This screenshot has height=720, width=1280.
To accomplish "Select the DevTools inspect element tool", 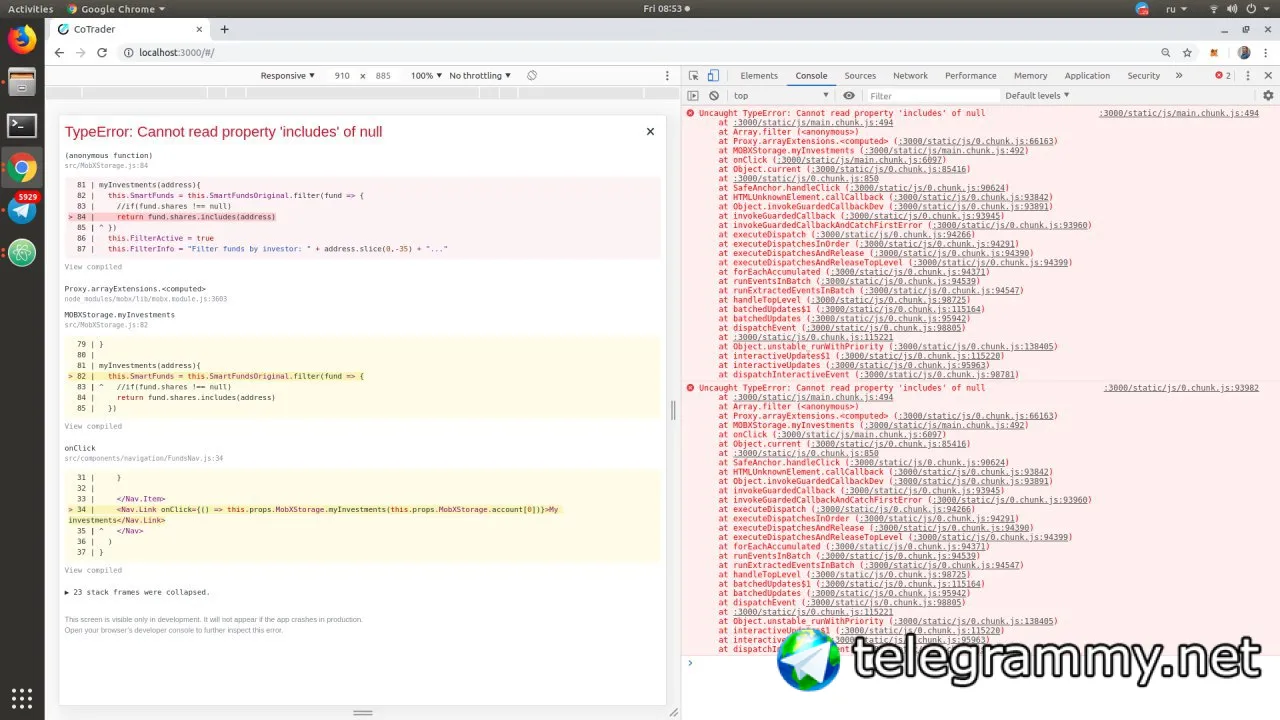I will tap(693, 76).
